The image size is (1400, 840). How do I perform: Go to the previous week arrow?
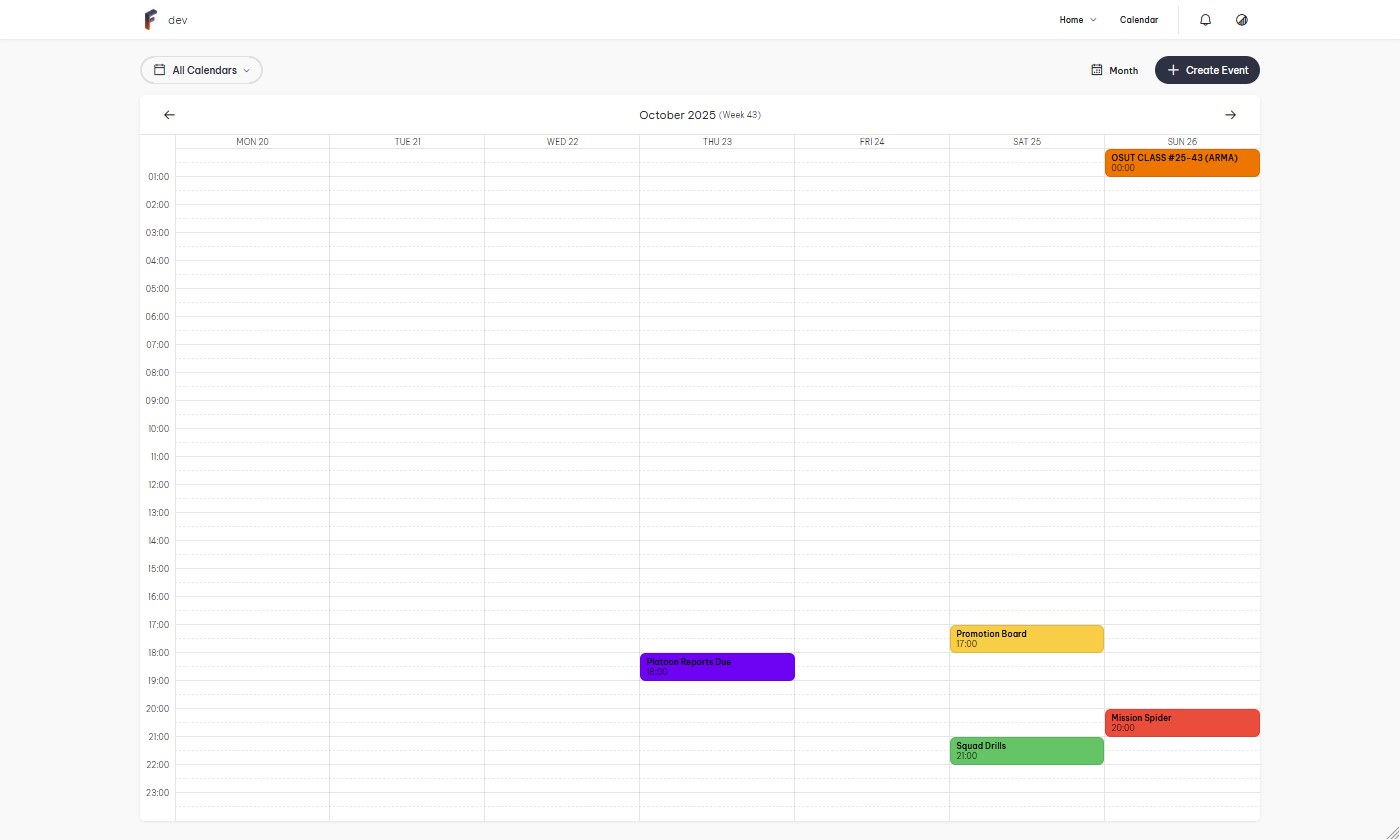tap(169, 115)
